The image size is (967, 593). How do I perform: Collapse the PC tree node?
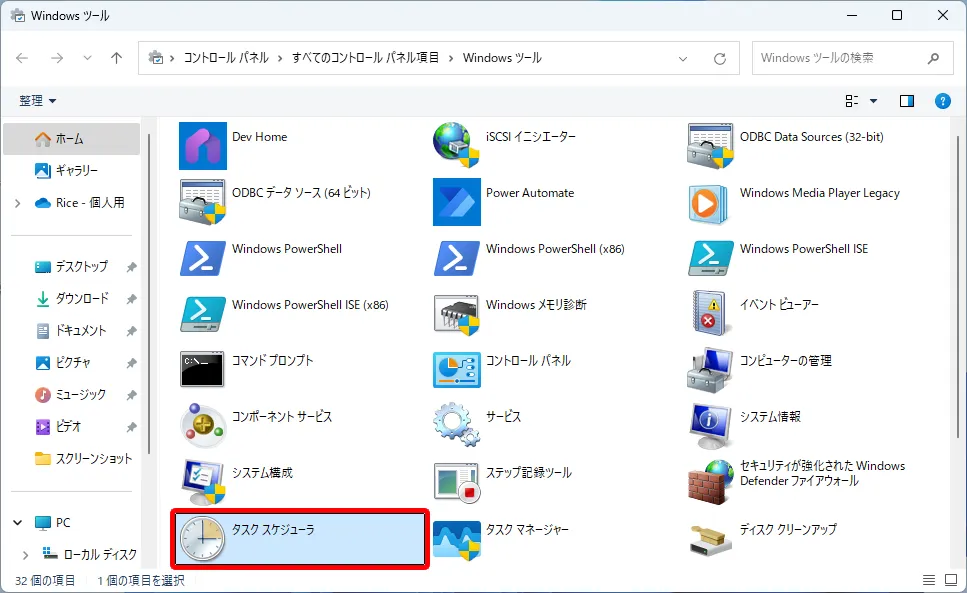tap(17, 523)
